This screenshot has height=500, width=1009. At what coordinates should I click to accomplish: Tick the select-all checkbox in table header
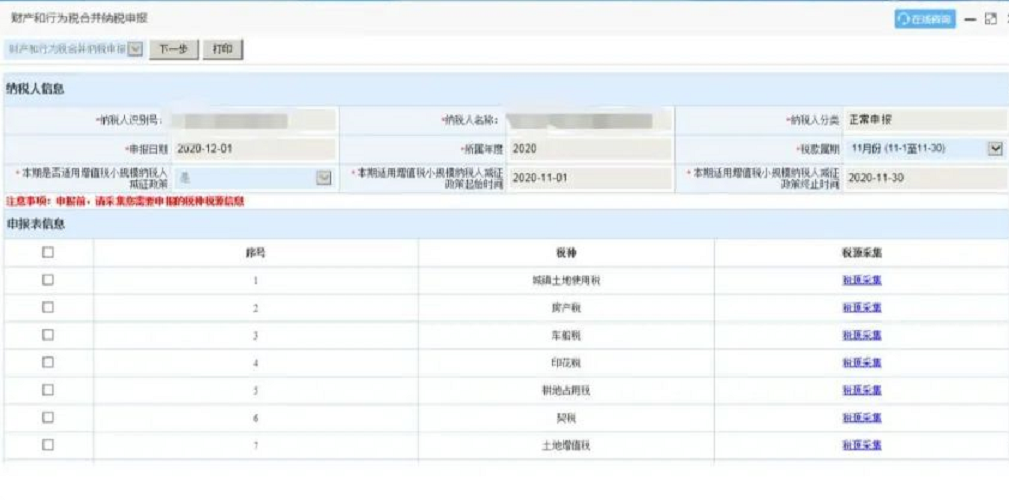coord(48,253)
